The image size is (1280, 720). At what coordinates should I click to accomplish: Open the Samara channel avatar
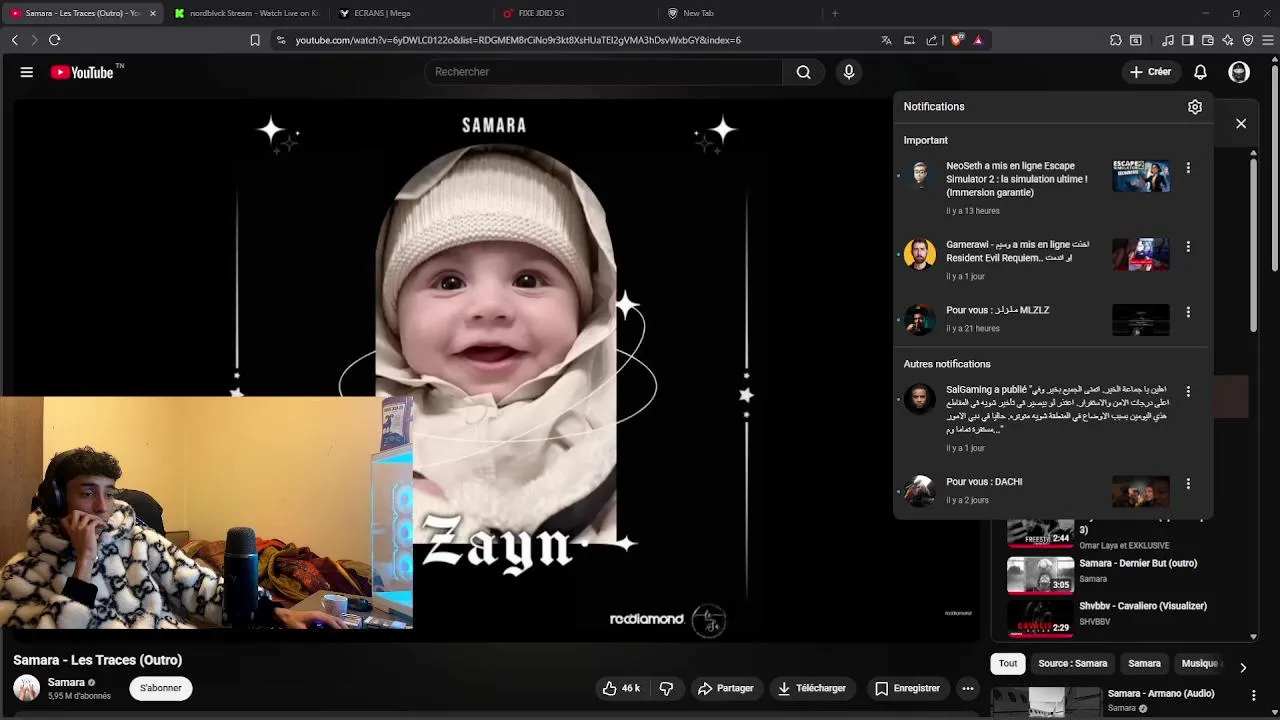tap(26, 688)
